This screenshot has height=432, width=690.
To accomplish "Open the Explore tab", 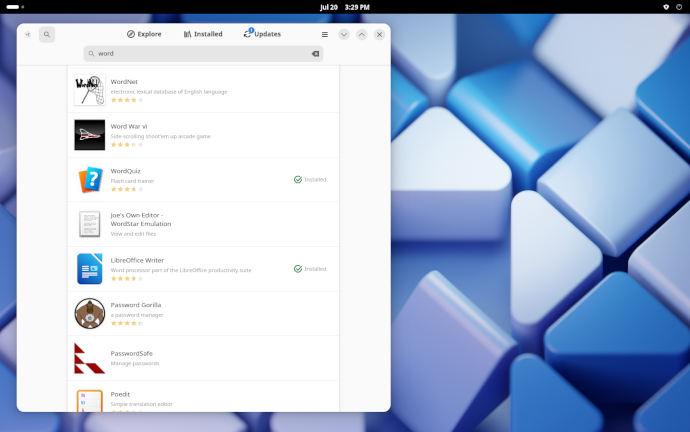I will 144,34.
